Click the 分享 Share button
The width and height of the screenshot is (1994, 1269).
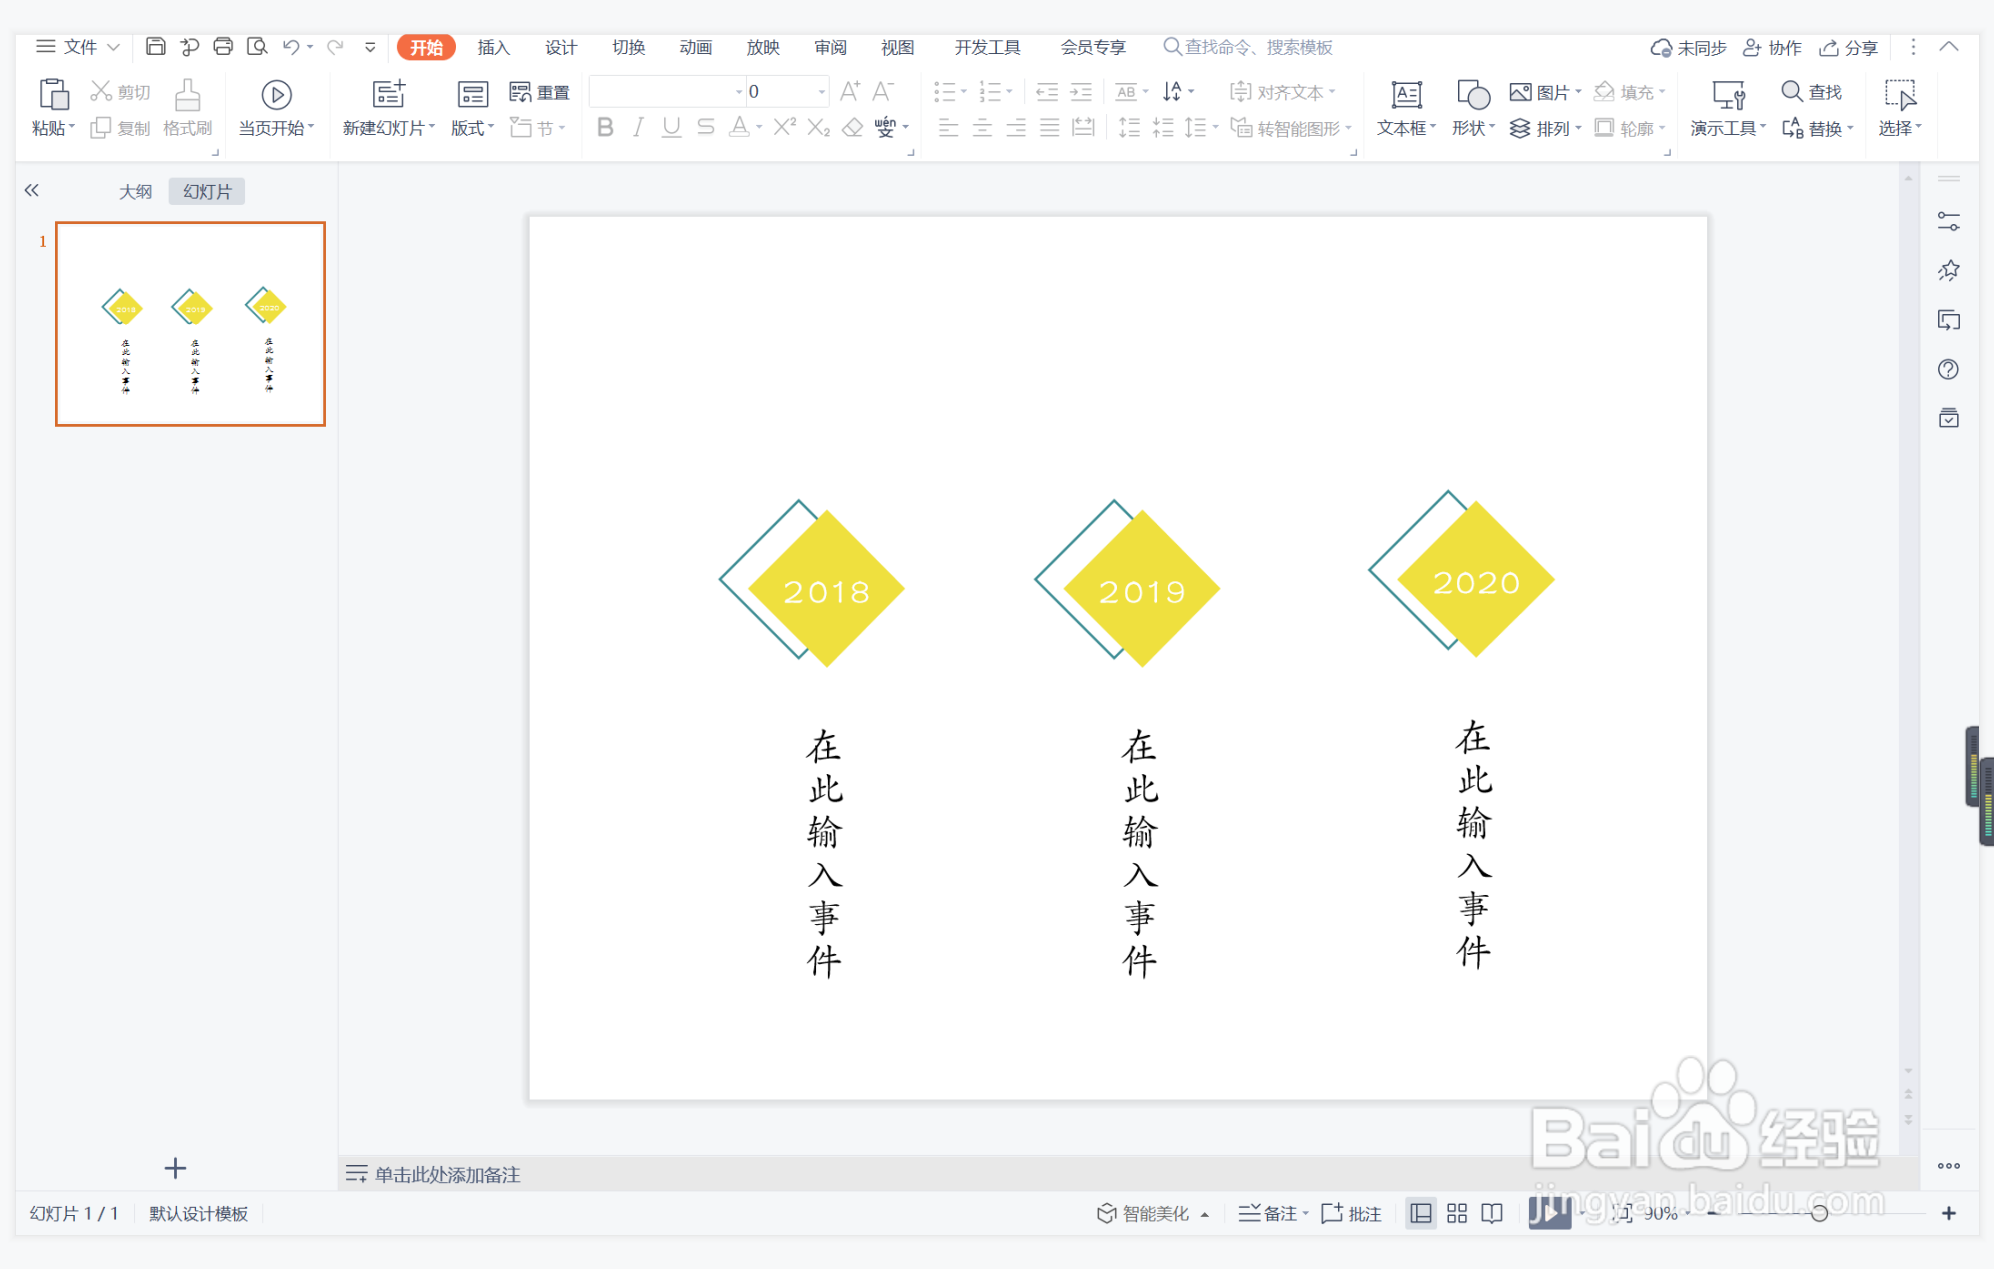pyautogui.click(x=1849, y=47)
